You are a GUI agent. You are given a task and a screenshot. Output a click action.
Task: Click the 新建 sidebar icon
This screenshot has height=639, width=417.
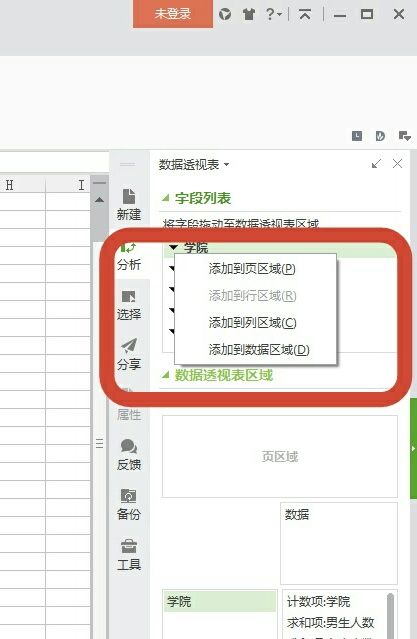tap(129, 205)
